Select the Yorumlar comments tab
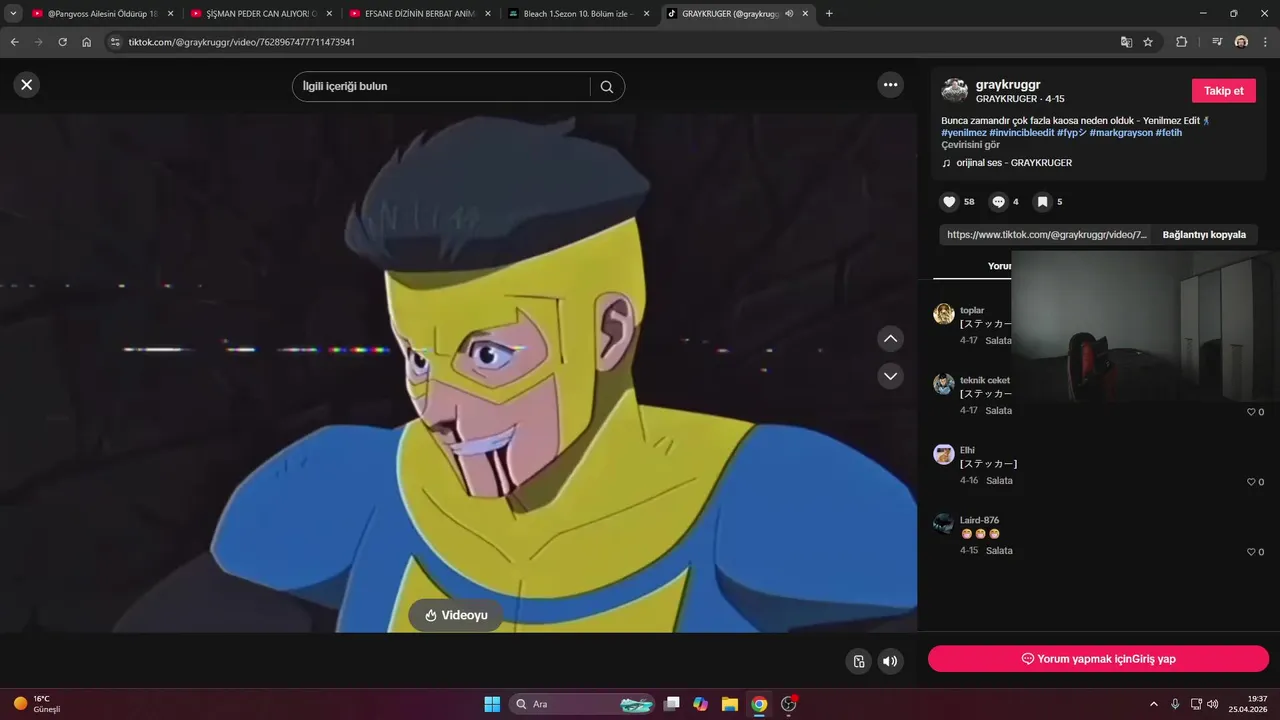1280x720 pixels. 1000,266
